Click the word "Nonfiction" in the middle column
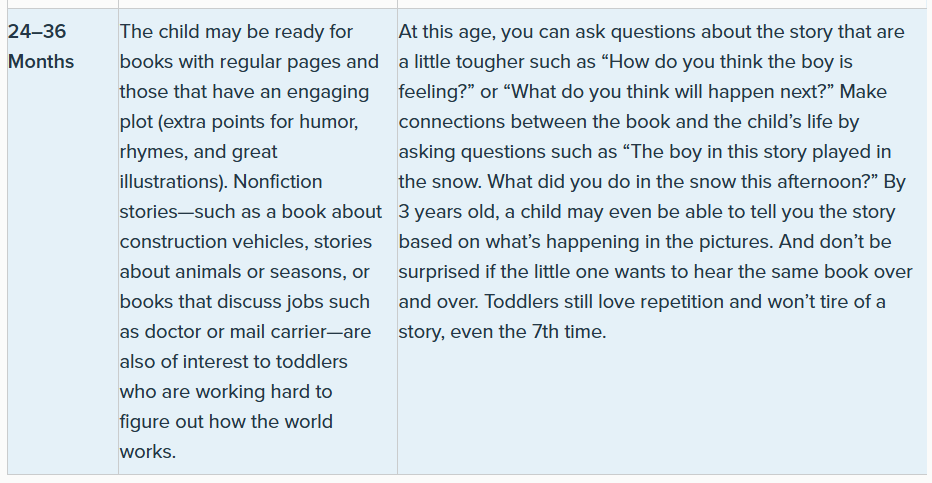932x483 pixels. (278, 181)
